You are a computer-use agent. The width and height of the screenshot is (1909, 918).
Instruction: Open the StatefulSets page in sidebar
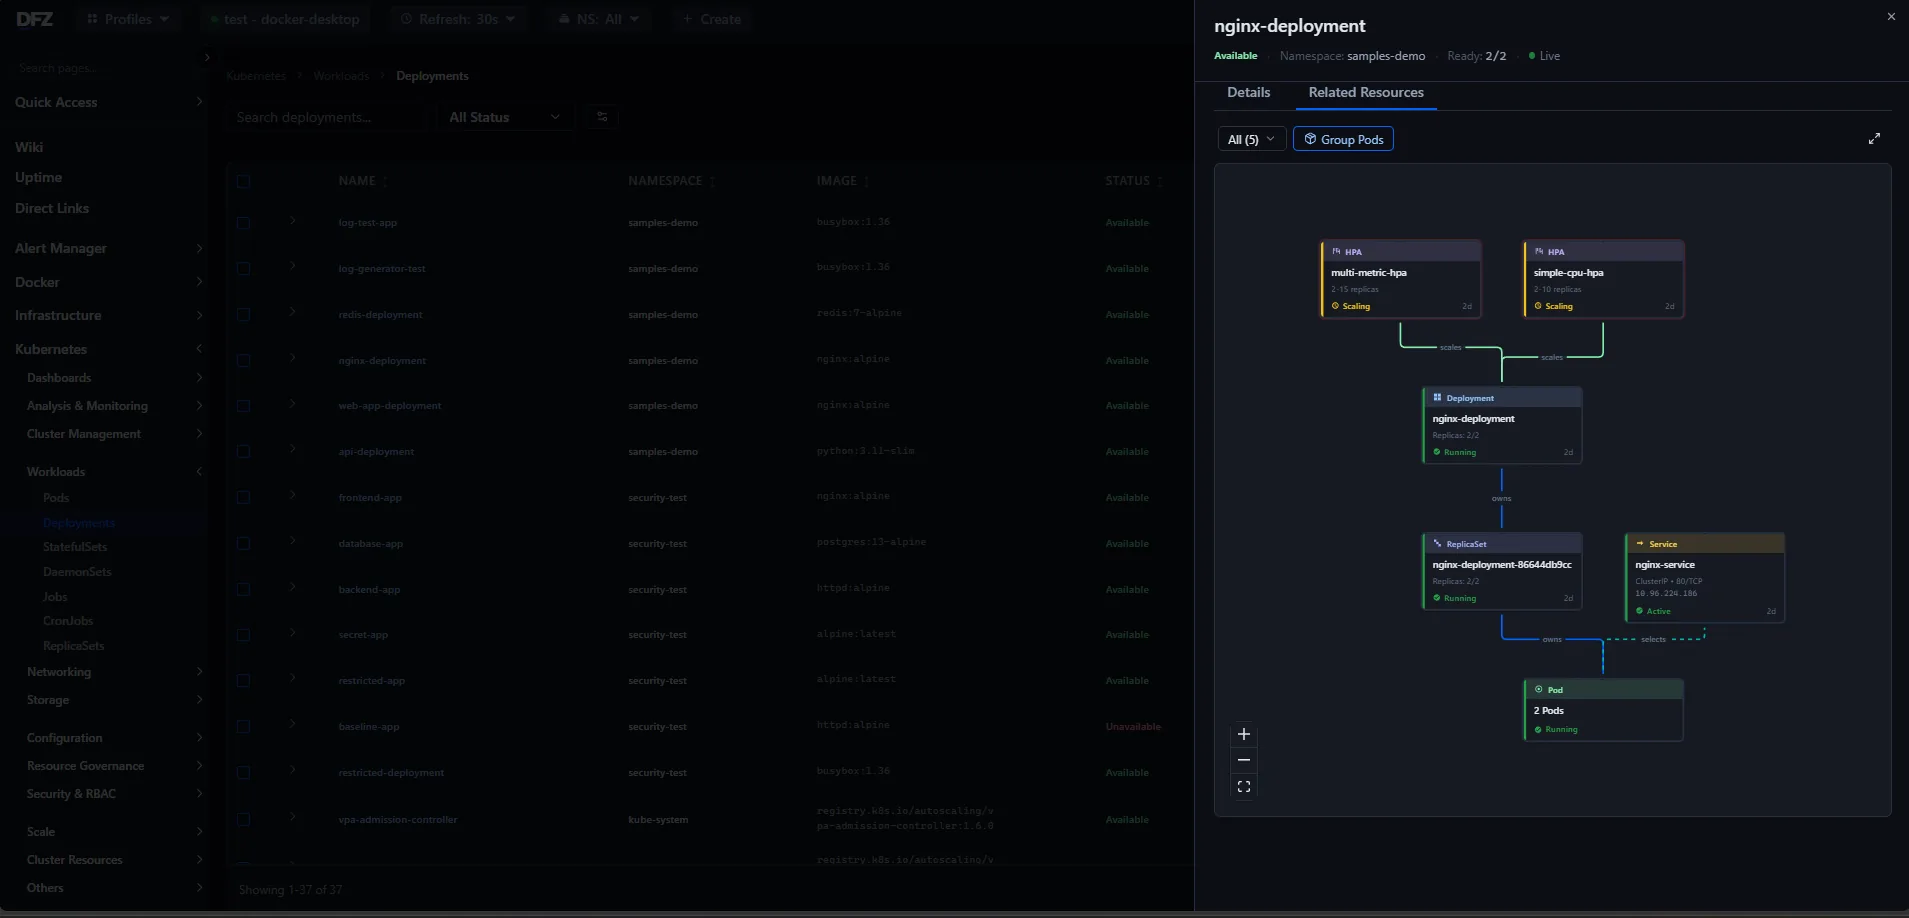pyautogui.click(x=75, y=547)
